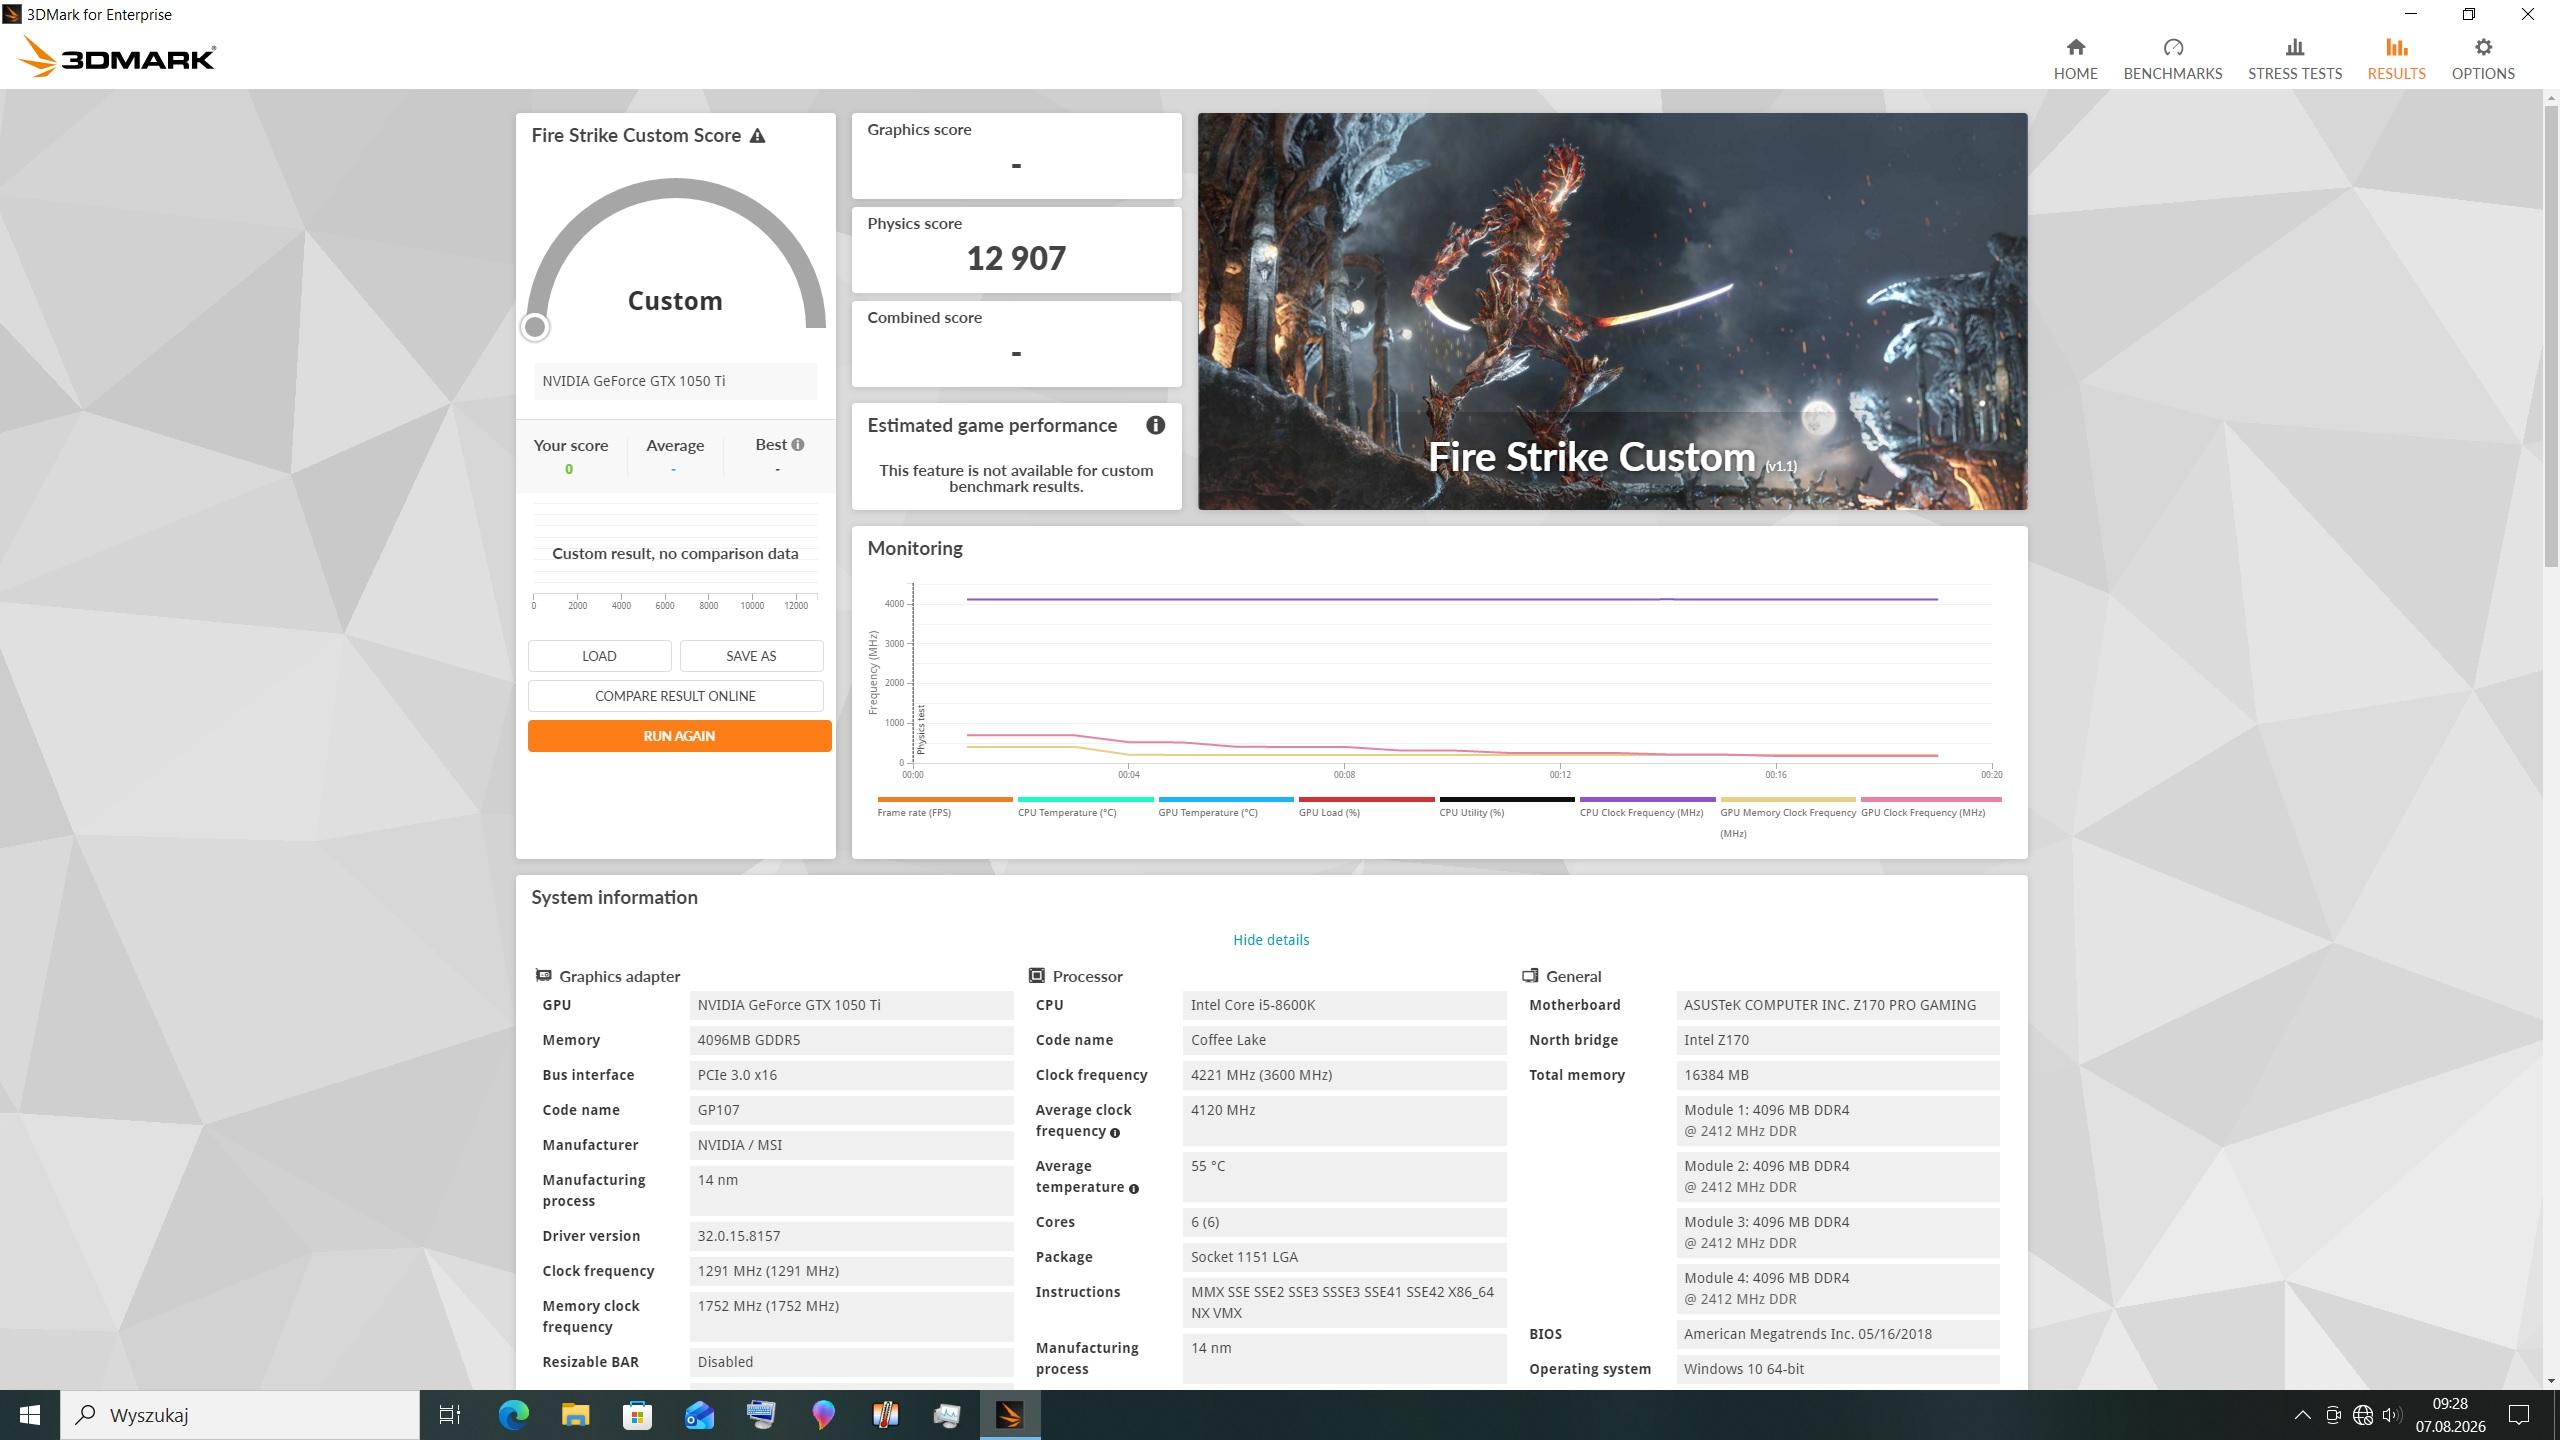Toggle the GPU Memory Clock Frequency series
Screen dimensions: 2560x1440
click(1787, 817)
